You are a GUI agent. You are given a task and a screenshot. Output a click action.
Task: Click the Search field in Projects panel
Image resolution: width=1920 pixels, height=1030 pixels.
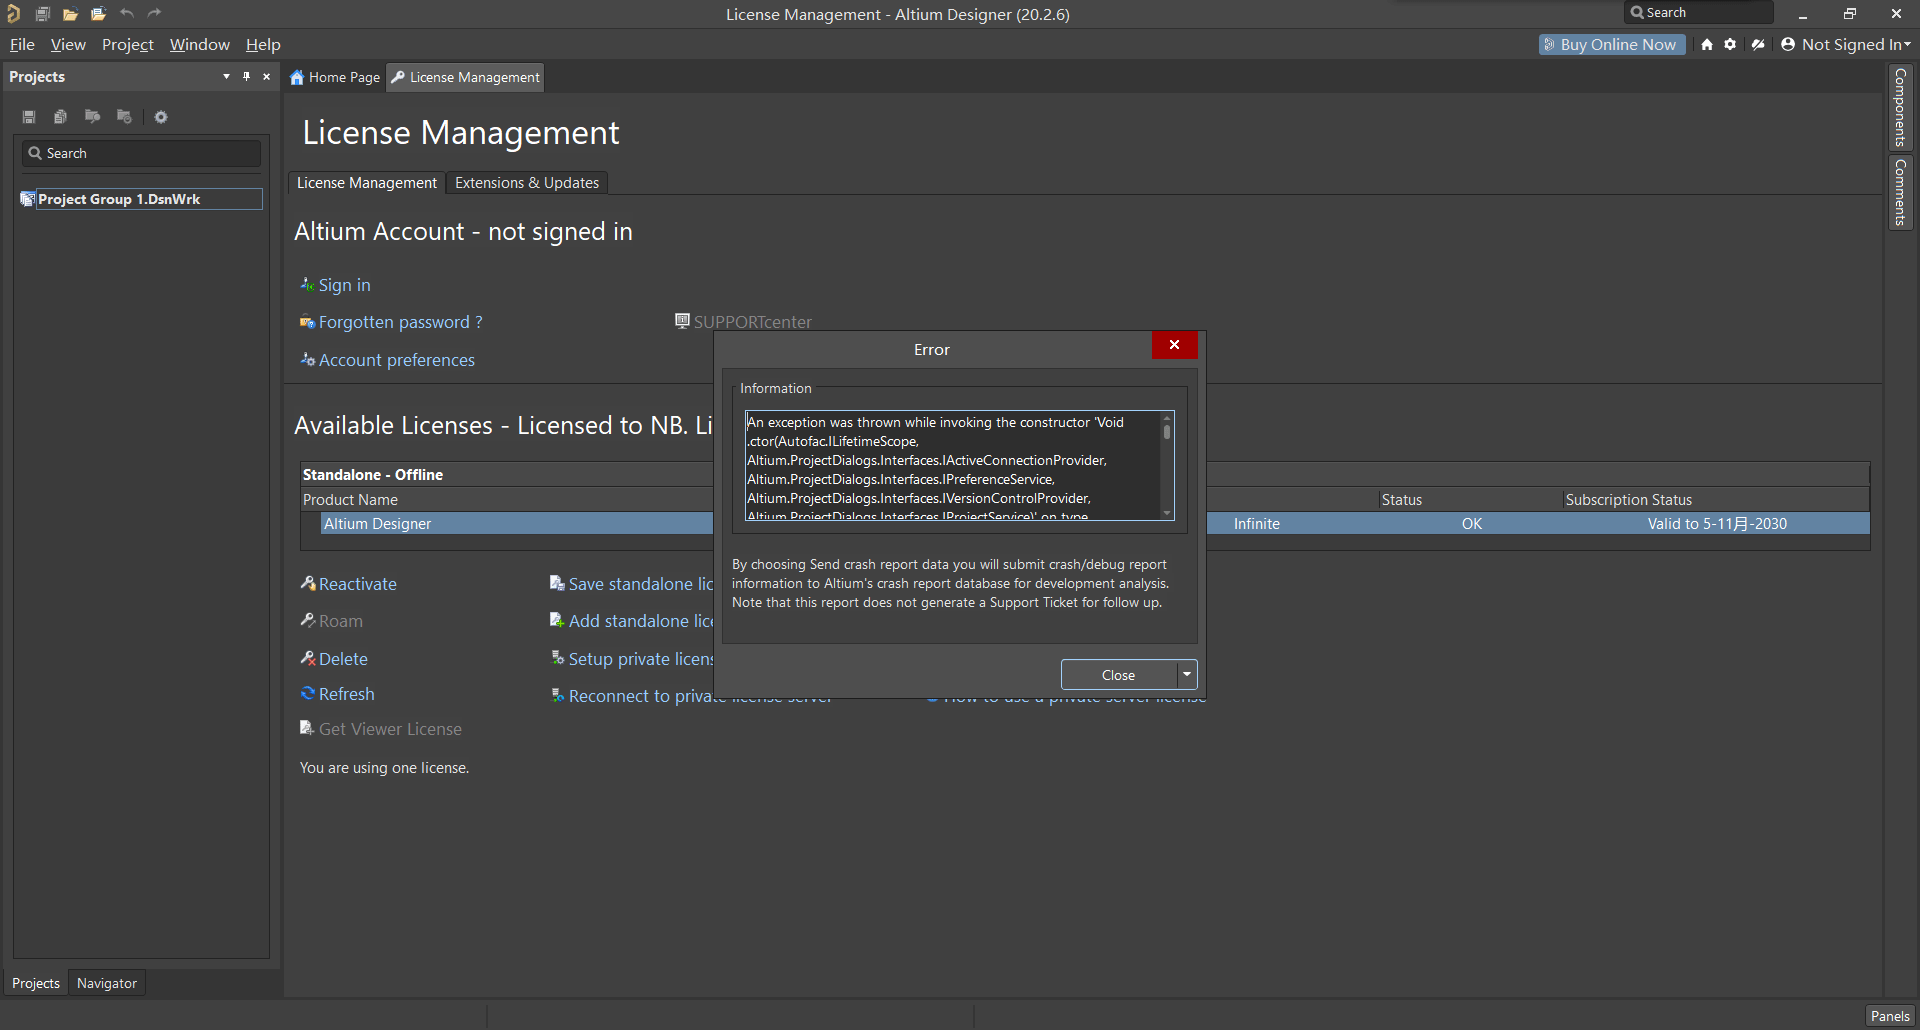pos(142,153)
